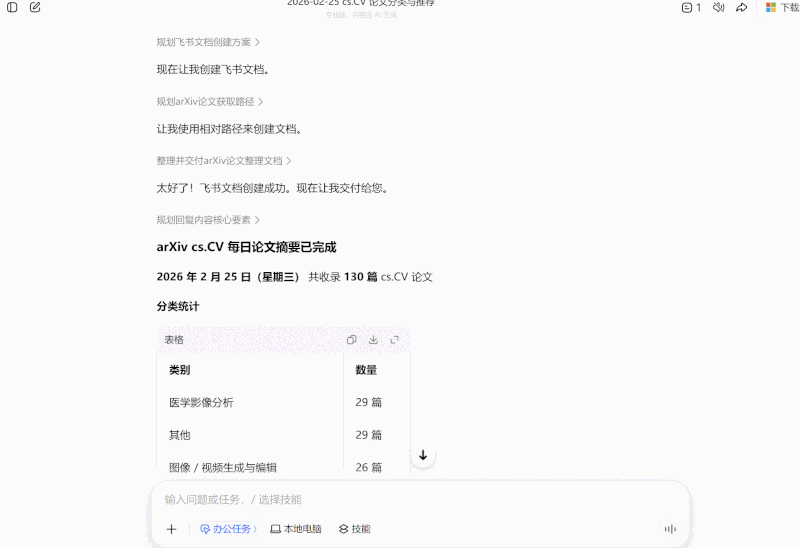Click the 表格 label on table header
Viewport: 800px width, 548px height.
point(173,340)
